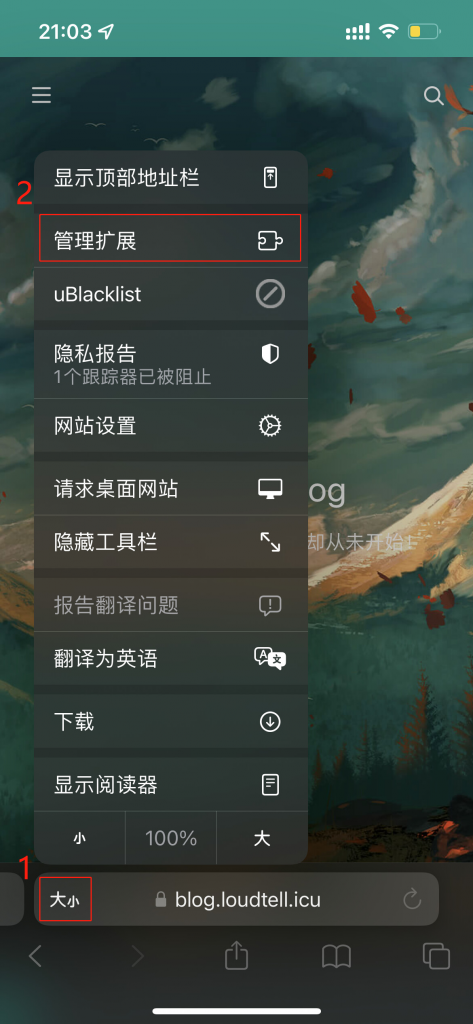Open the tabs overview icon
The height and width of the screenshot is (1024, 473).
pos(436,957)
